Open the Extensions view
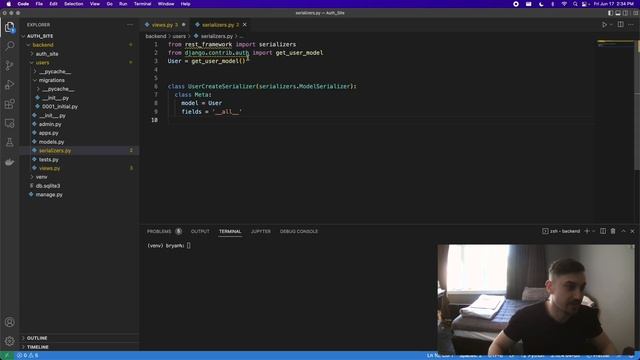 9,104
